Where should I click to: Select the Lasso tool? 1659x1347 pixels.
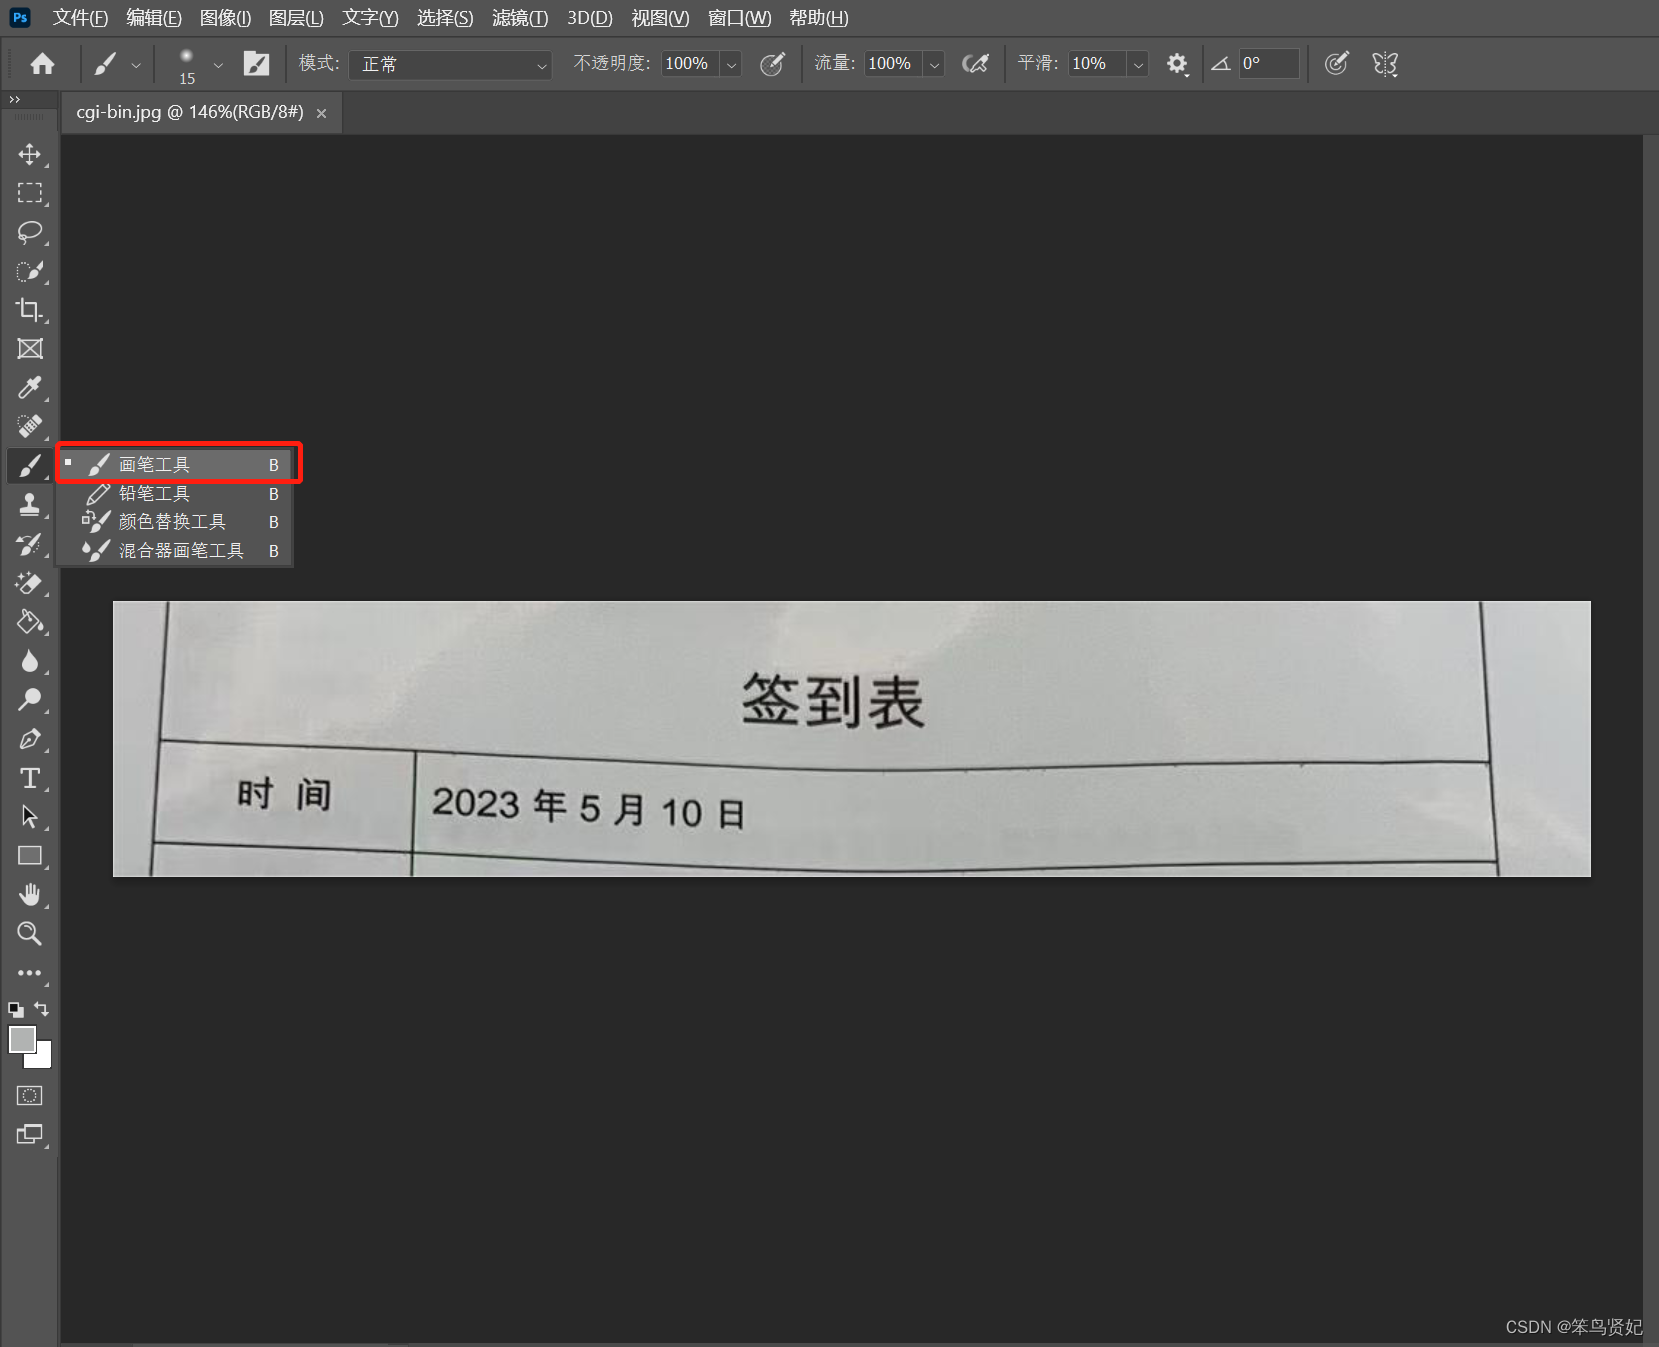(30, 232)
